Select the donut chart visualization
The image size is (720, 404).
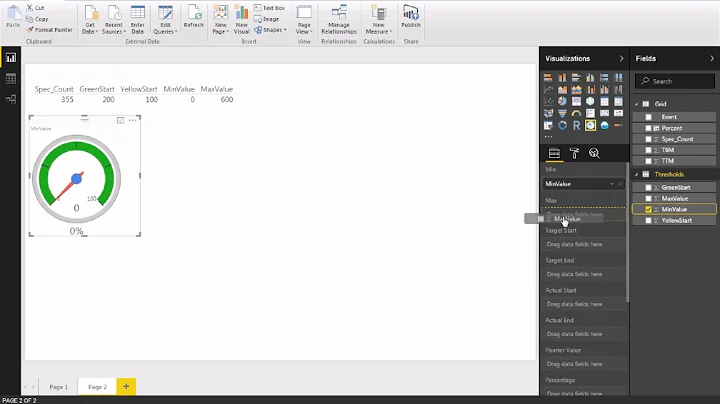(x=562, y=125)
